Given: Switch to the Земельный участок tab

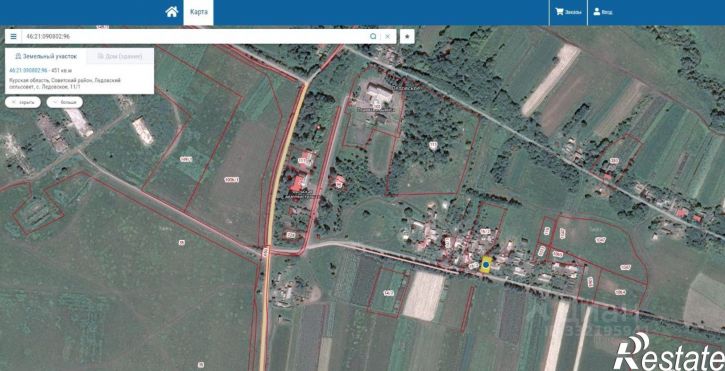Looking at the screenshot, I should coord(43,56).
